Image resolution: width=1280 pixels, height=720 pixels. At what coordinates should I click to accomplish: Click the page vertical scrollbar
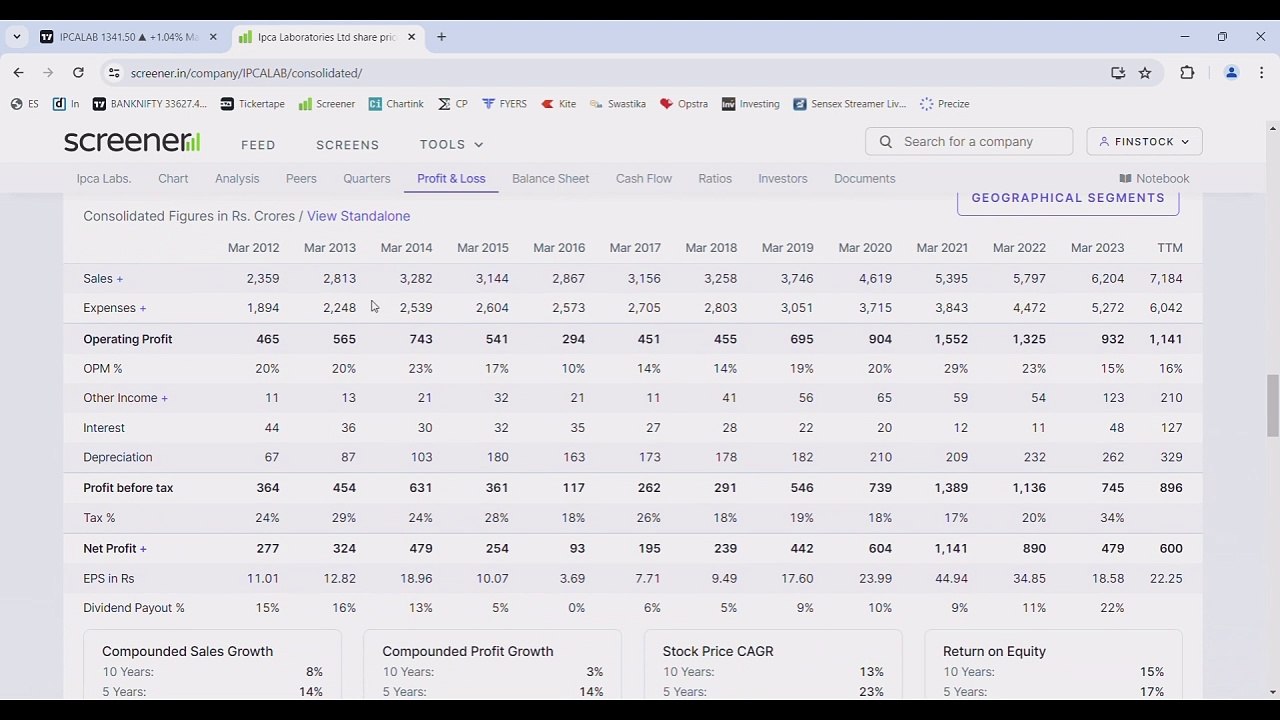(x=1272, y=406)
